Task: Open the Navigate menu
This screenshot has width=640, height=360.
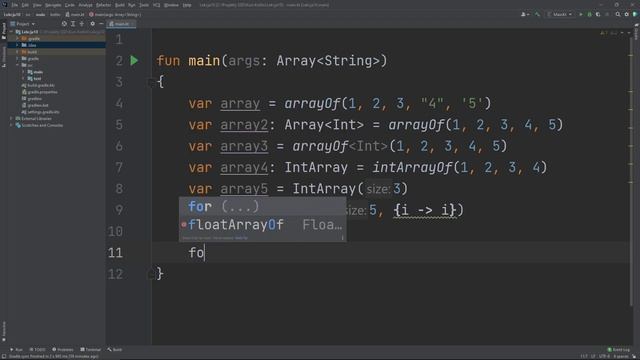Action: [x=53, y=5]
